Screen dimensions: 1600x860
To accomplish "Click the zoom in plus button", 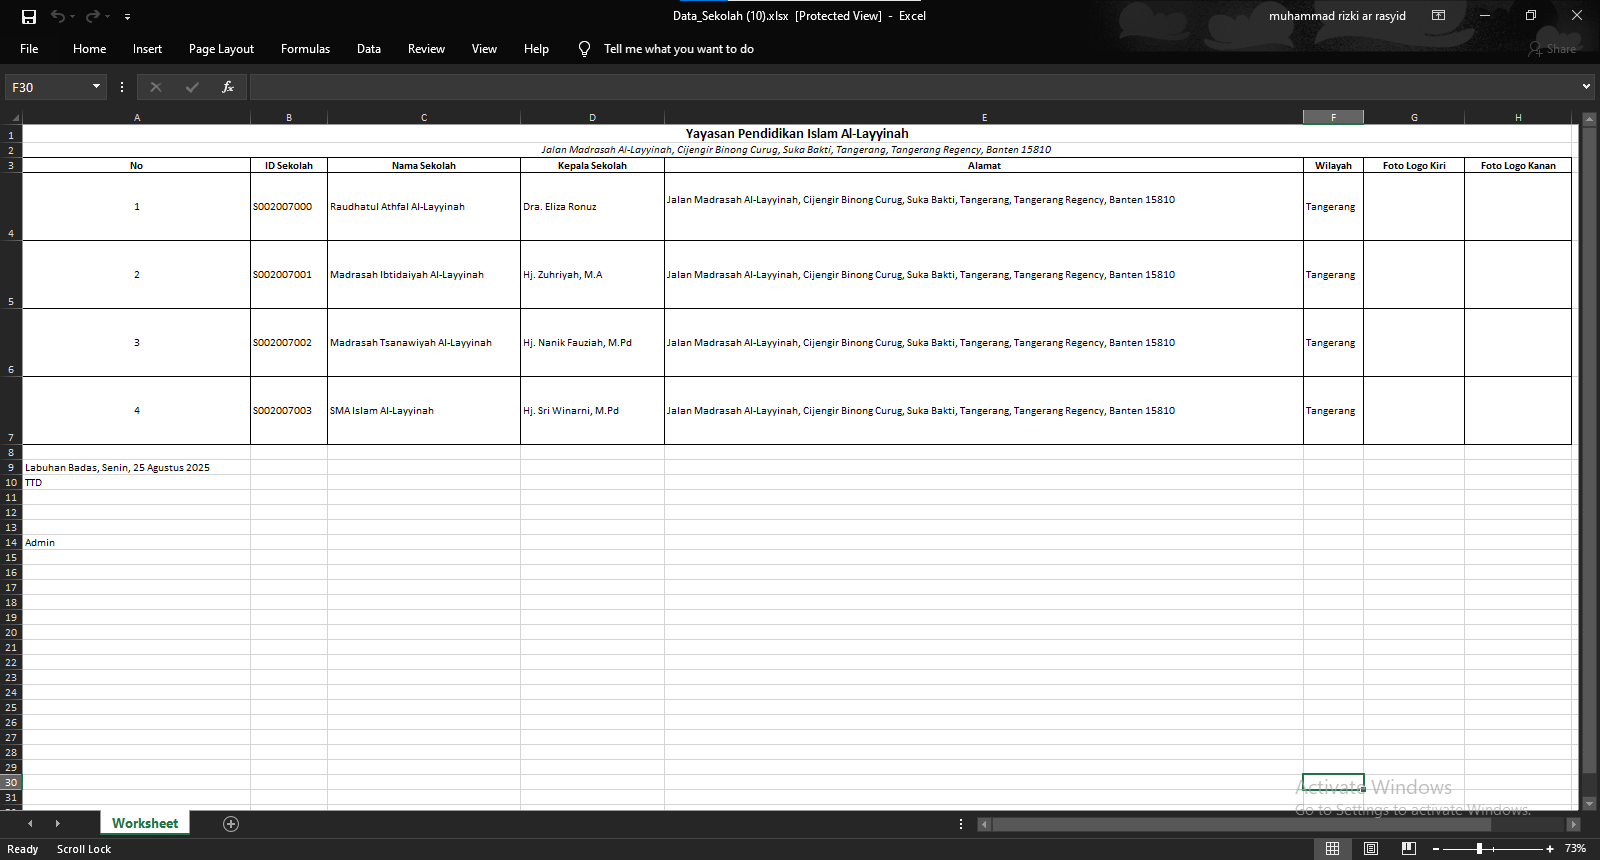I will (x=1550, y=849).
